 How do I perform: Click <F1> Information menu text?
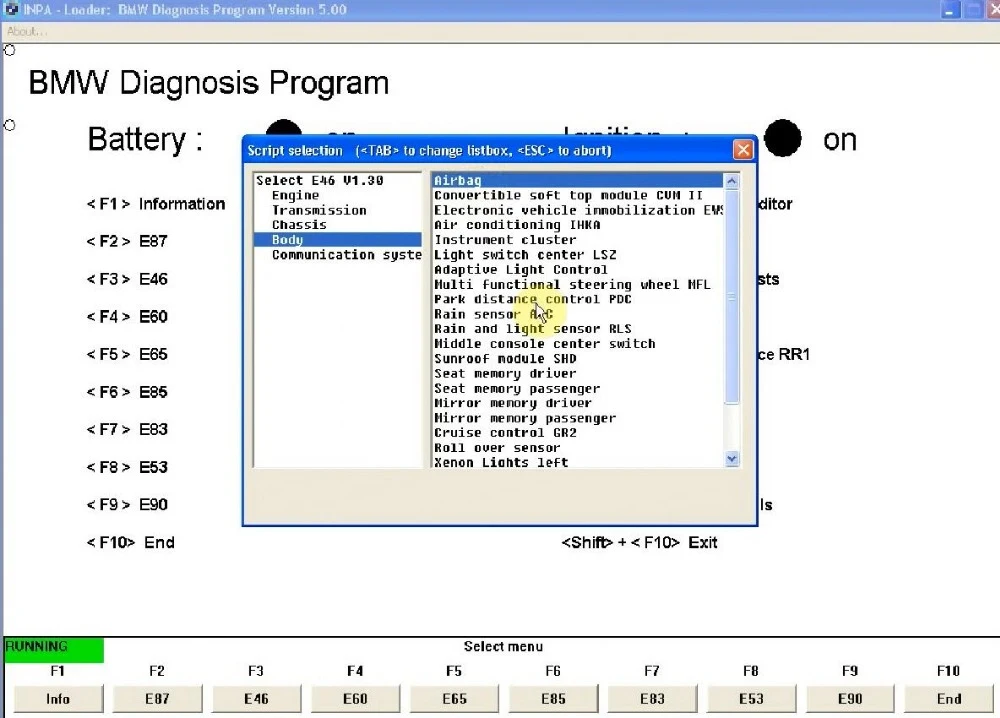156,204
